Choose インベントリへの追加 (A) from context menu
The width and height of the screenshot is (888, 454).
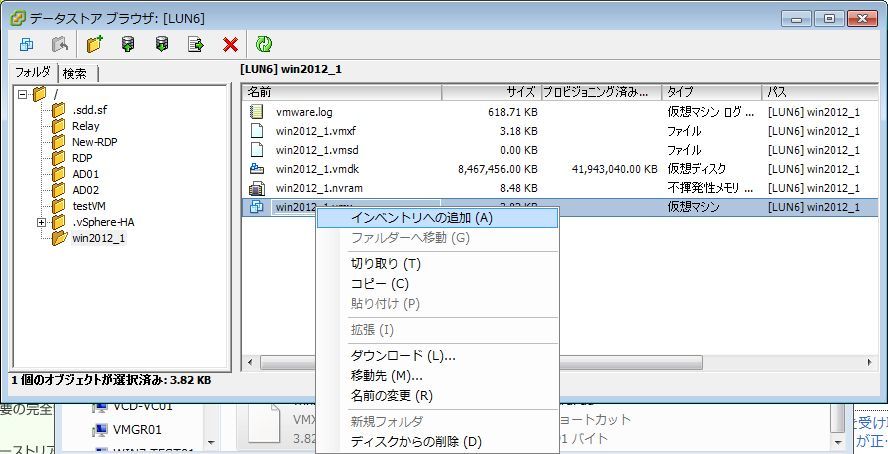point(437,218)
